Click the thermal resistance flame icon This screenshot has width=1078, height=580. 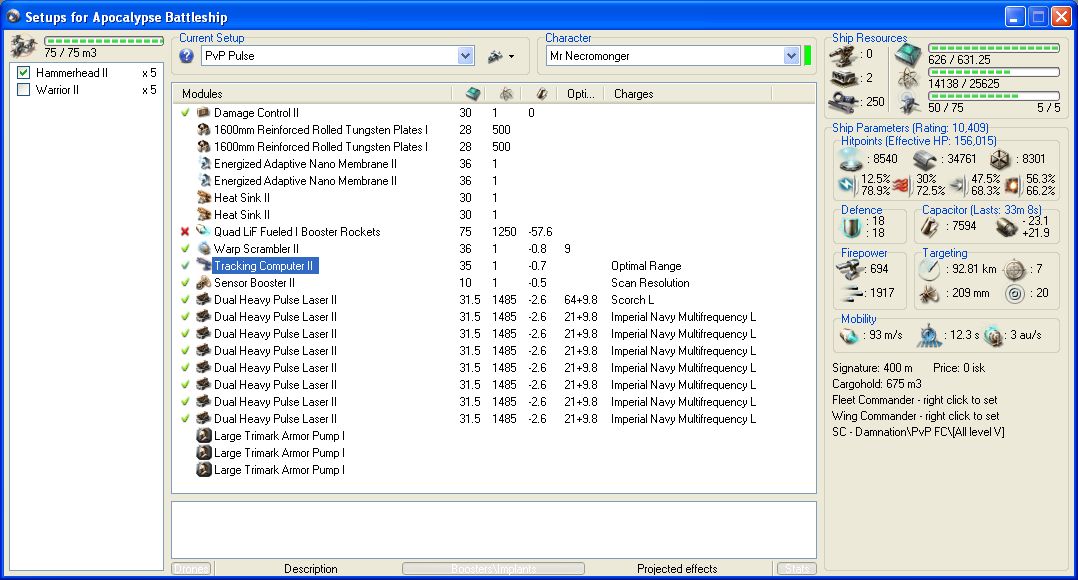pos(901,185)
